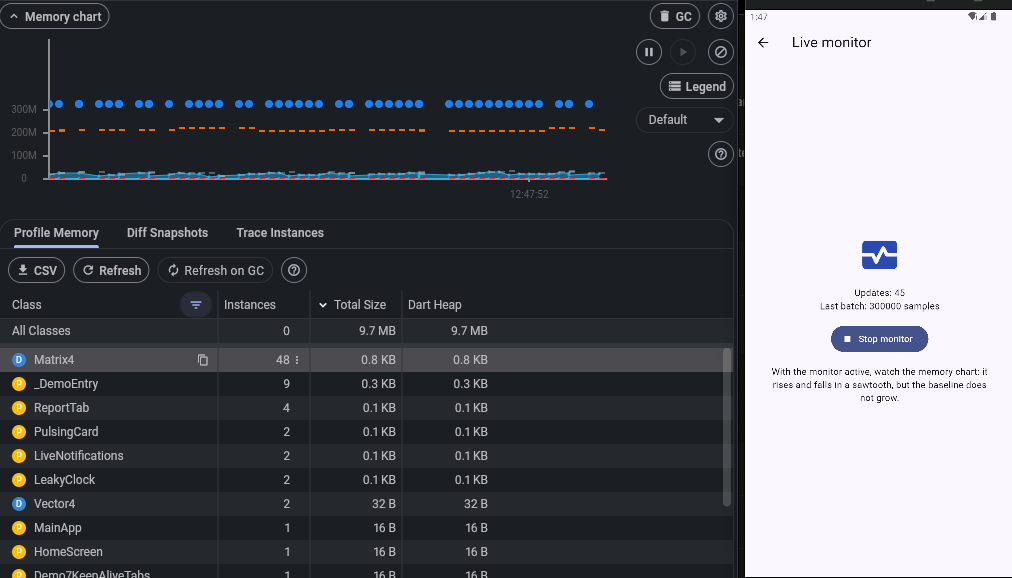Click the class table vertical scrollbar

point(727,427)
